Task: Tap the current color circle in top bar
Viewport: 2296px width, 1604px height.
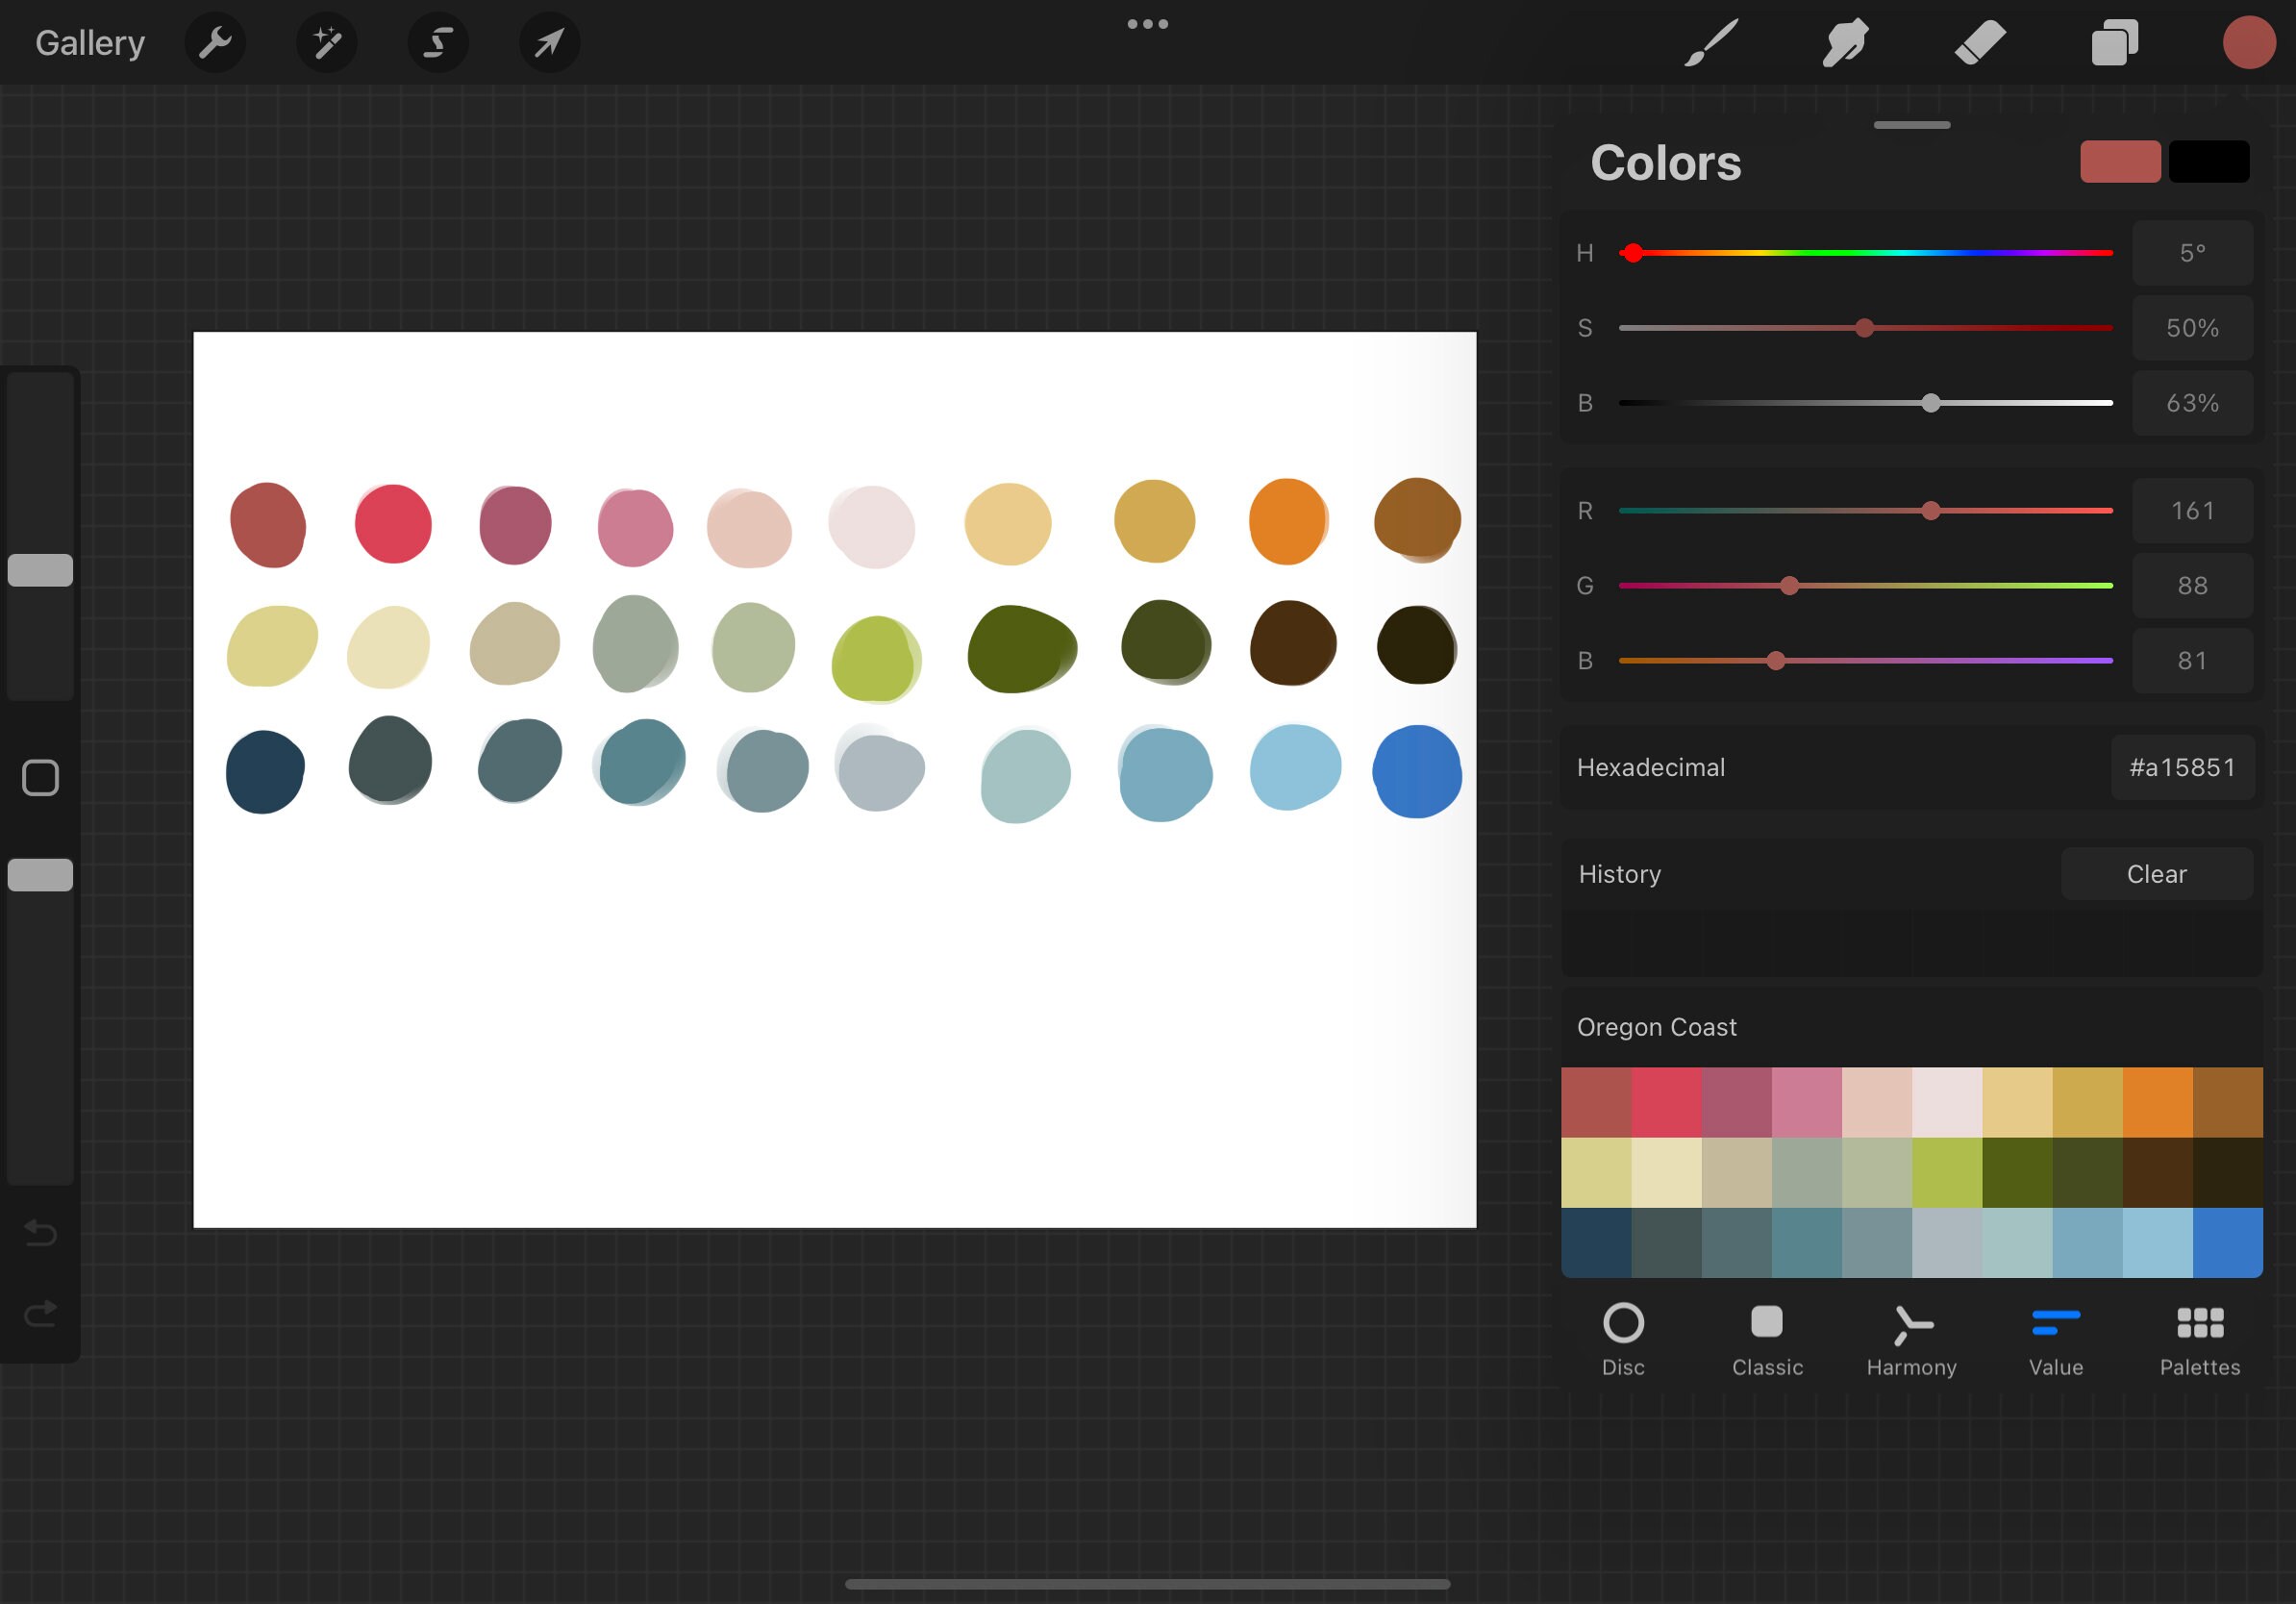Action: coord(2249,42)
